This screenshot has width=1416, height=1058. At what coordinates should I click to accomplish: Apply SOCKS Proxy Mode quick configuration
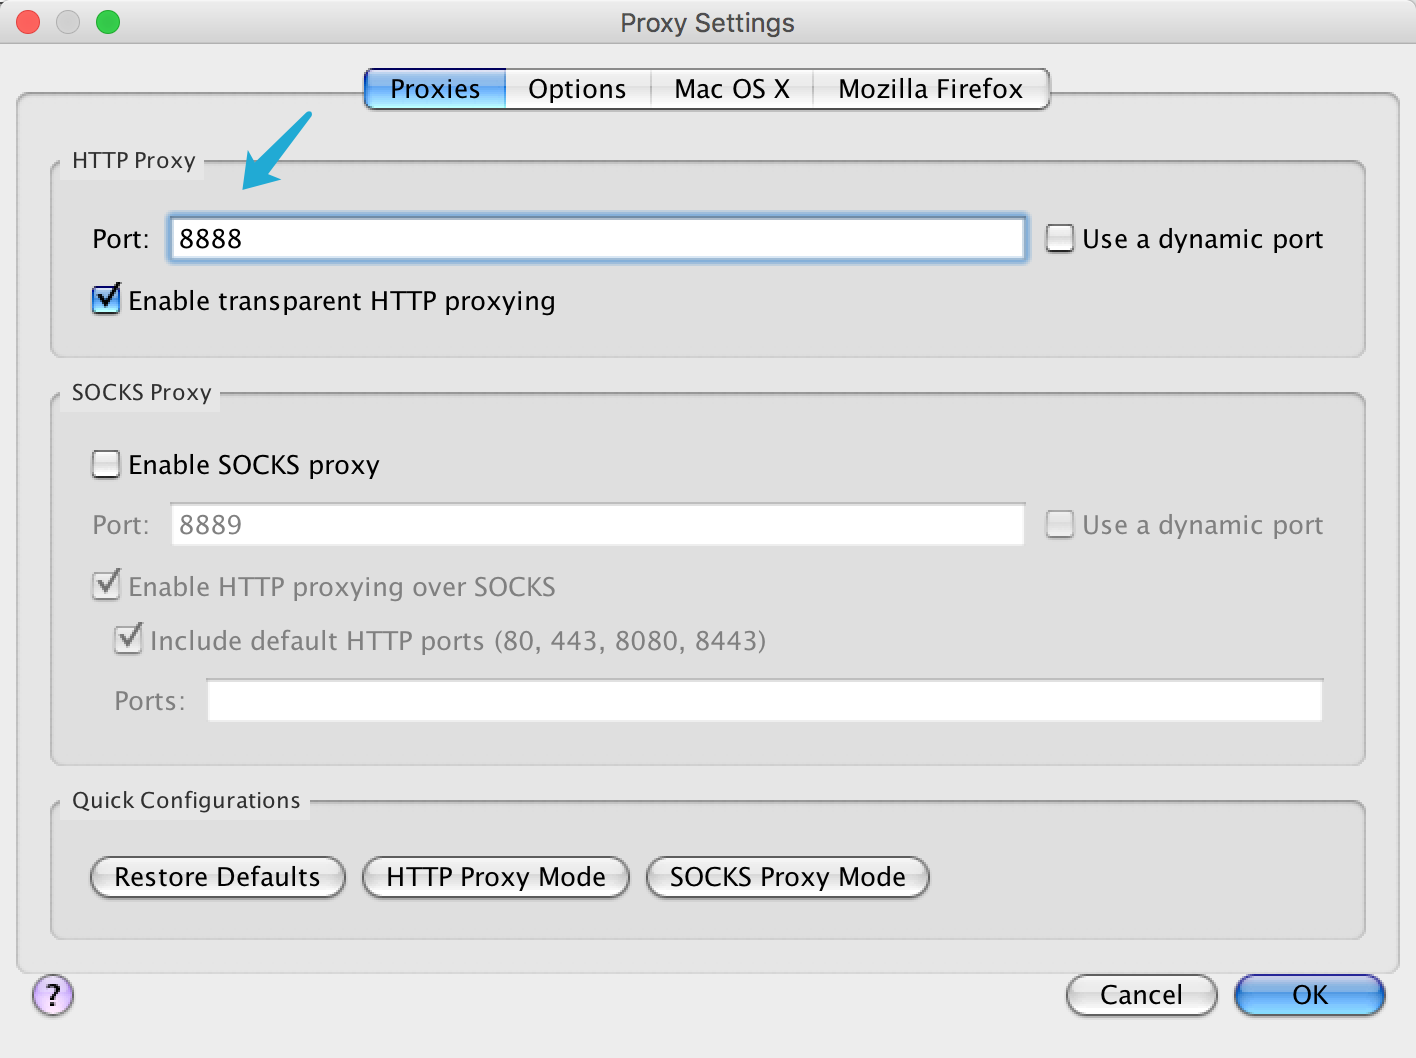[x=788, y=877]
